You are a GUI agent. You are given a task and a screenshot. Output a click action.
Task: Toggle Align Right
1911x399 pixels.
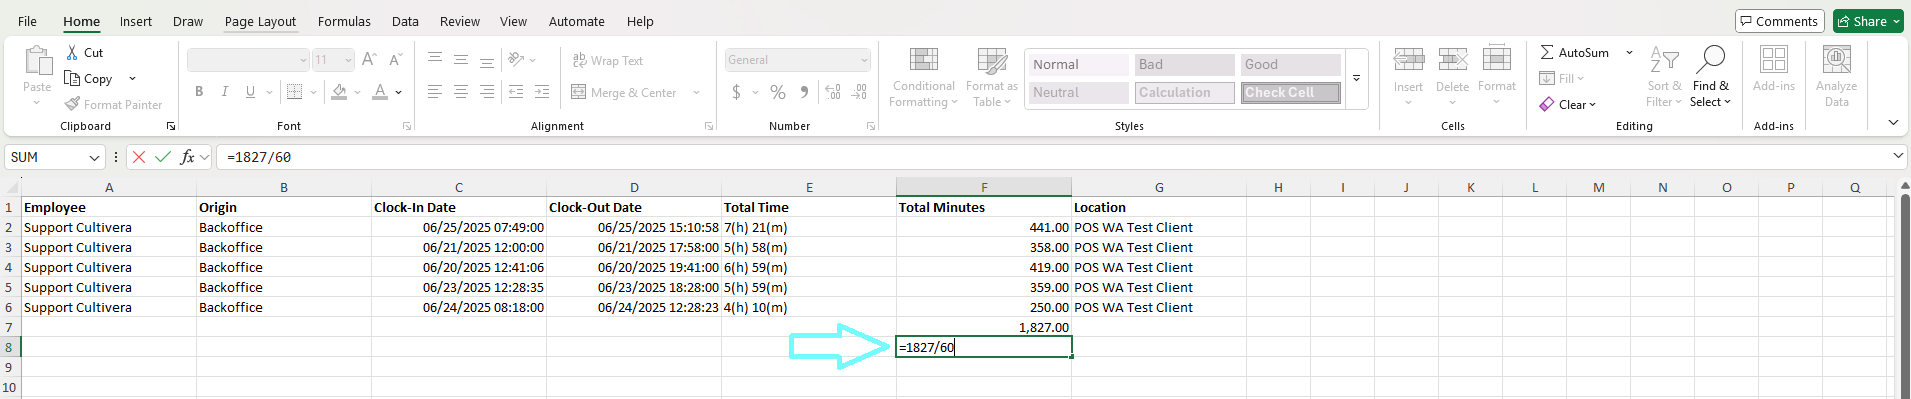(x=487, y=92)
